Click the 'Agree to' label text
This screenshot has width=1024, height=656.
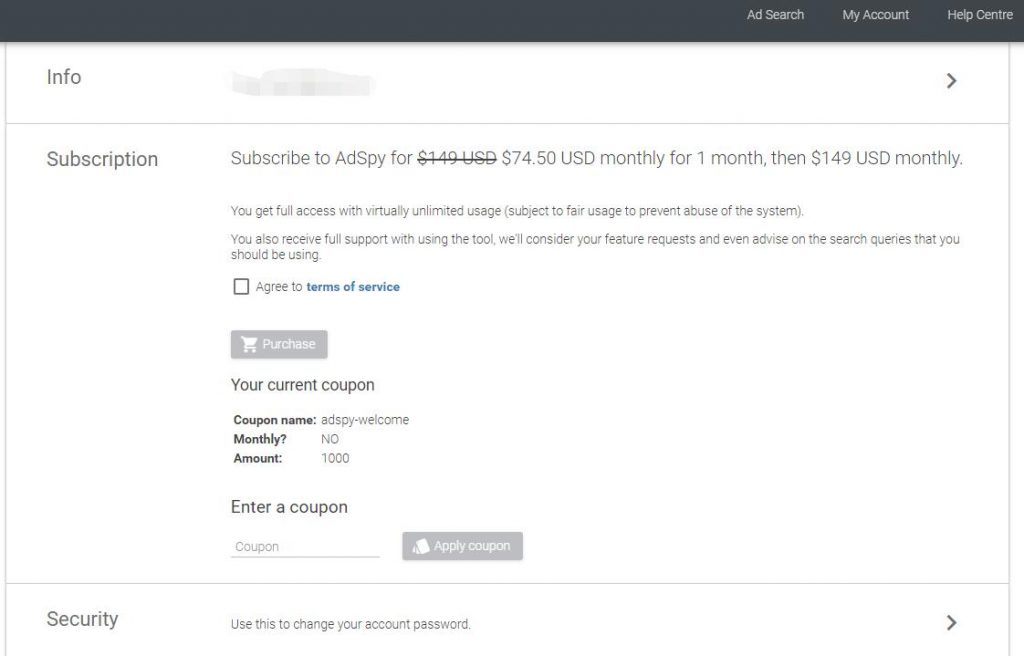(279, 286)
